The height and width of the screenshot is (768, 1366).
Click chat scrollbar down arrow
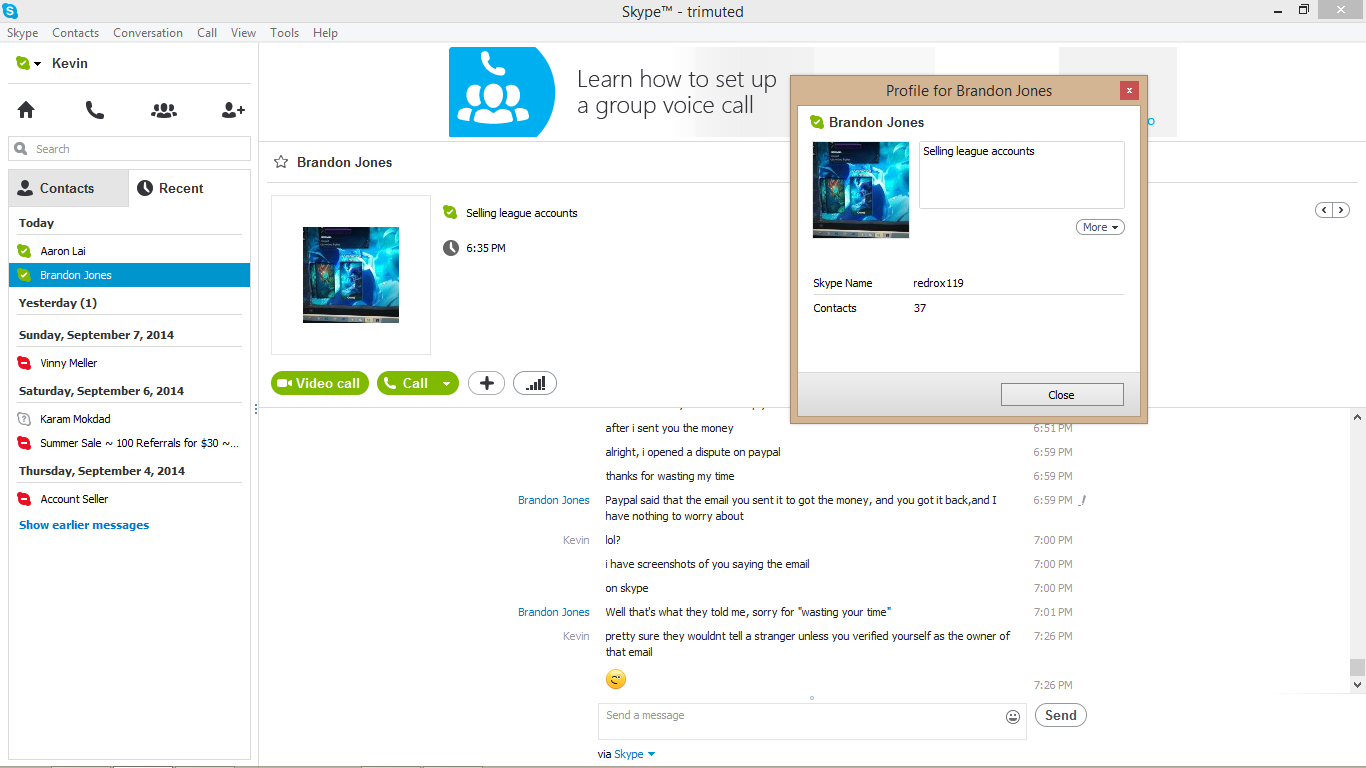coord(1357,685)
